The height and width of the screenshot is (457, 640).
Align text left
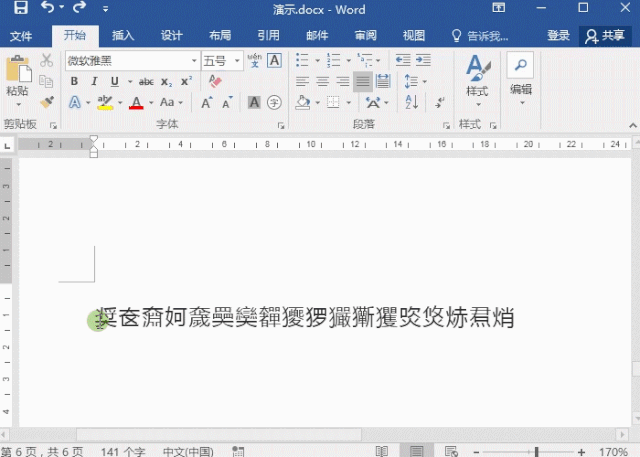coord(302,82)
